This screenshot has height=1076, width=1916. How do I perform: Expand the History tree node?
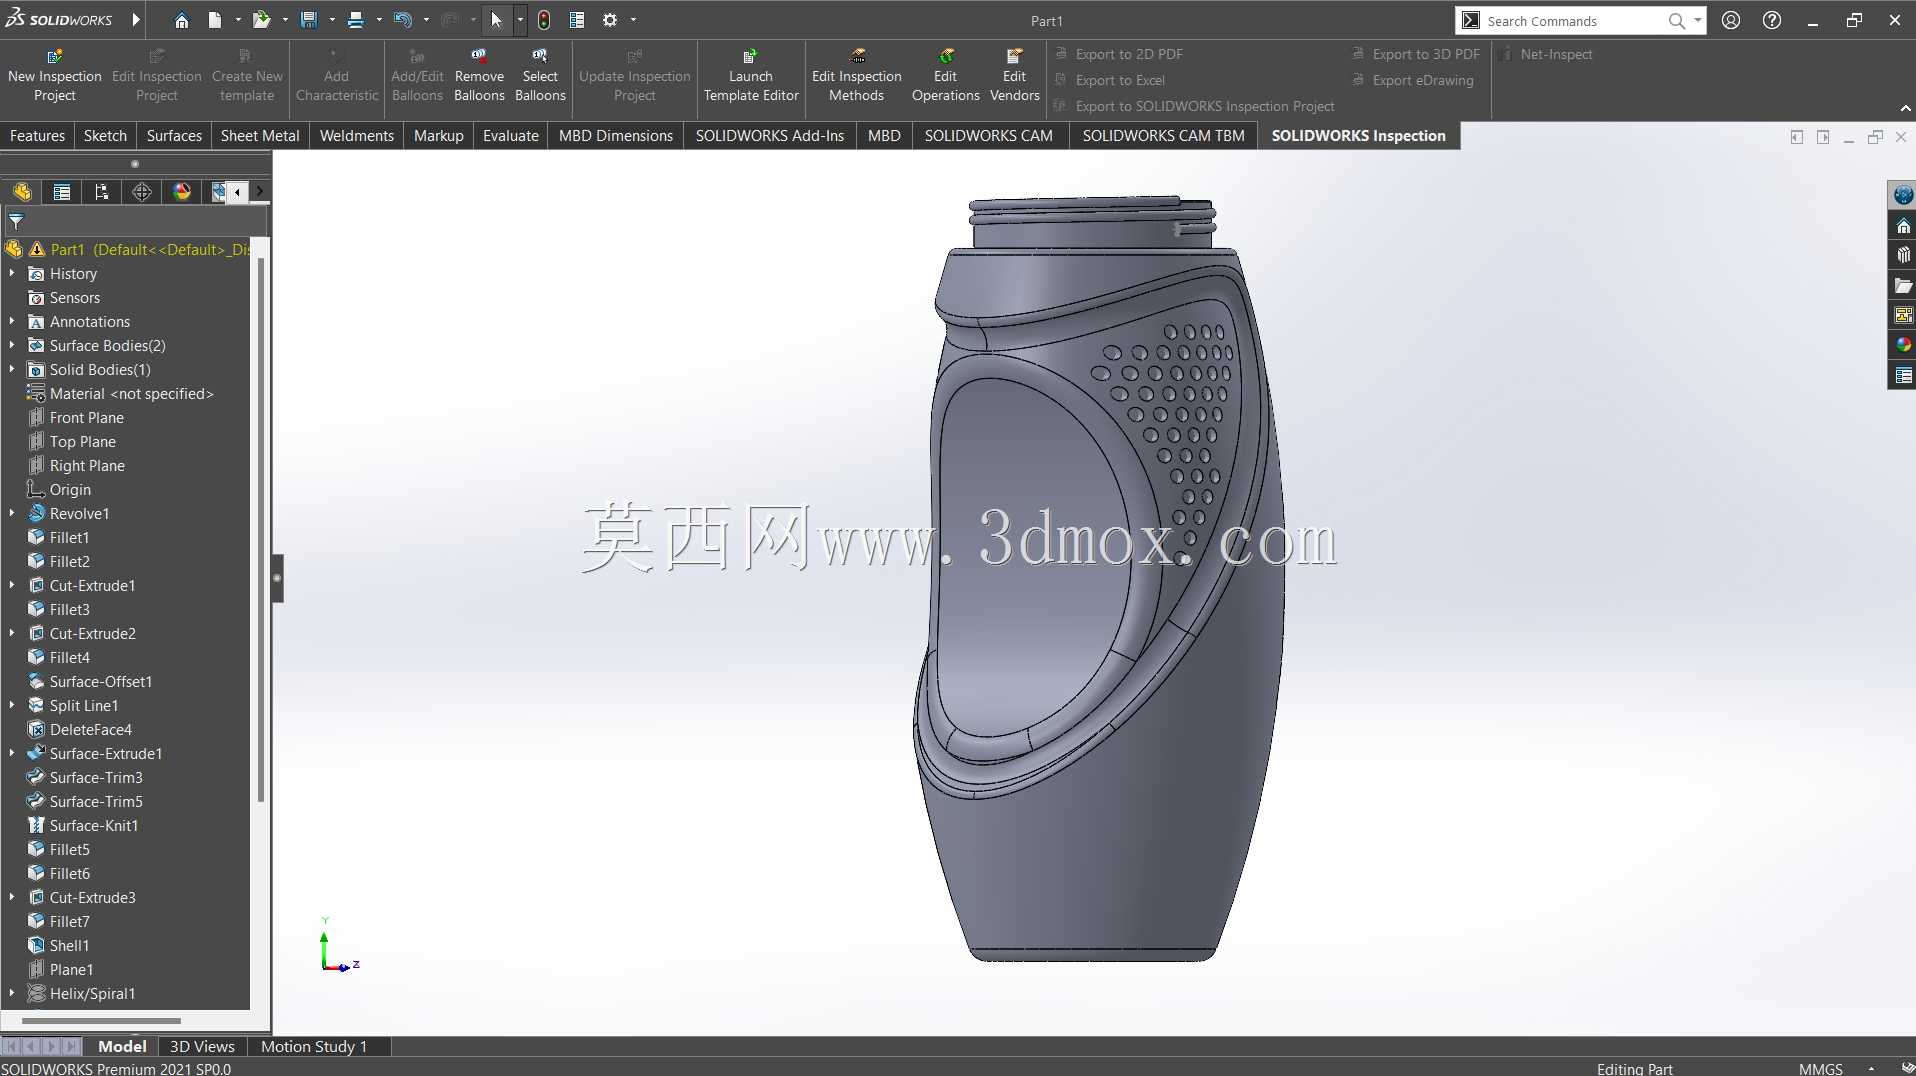12,273
